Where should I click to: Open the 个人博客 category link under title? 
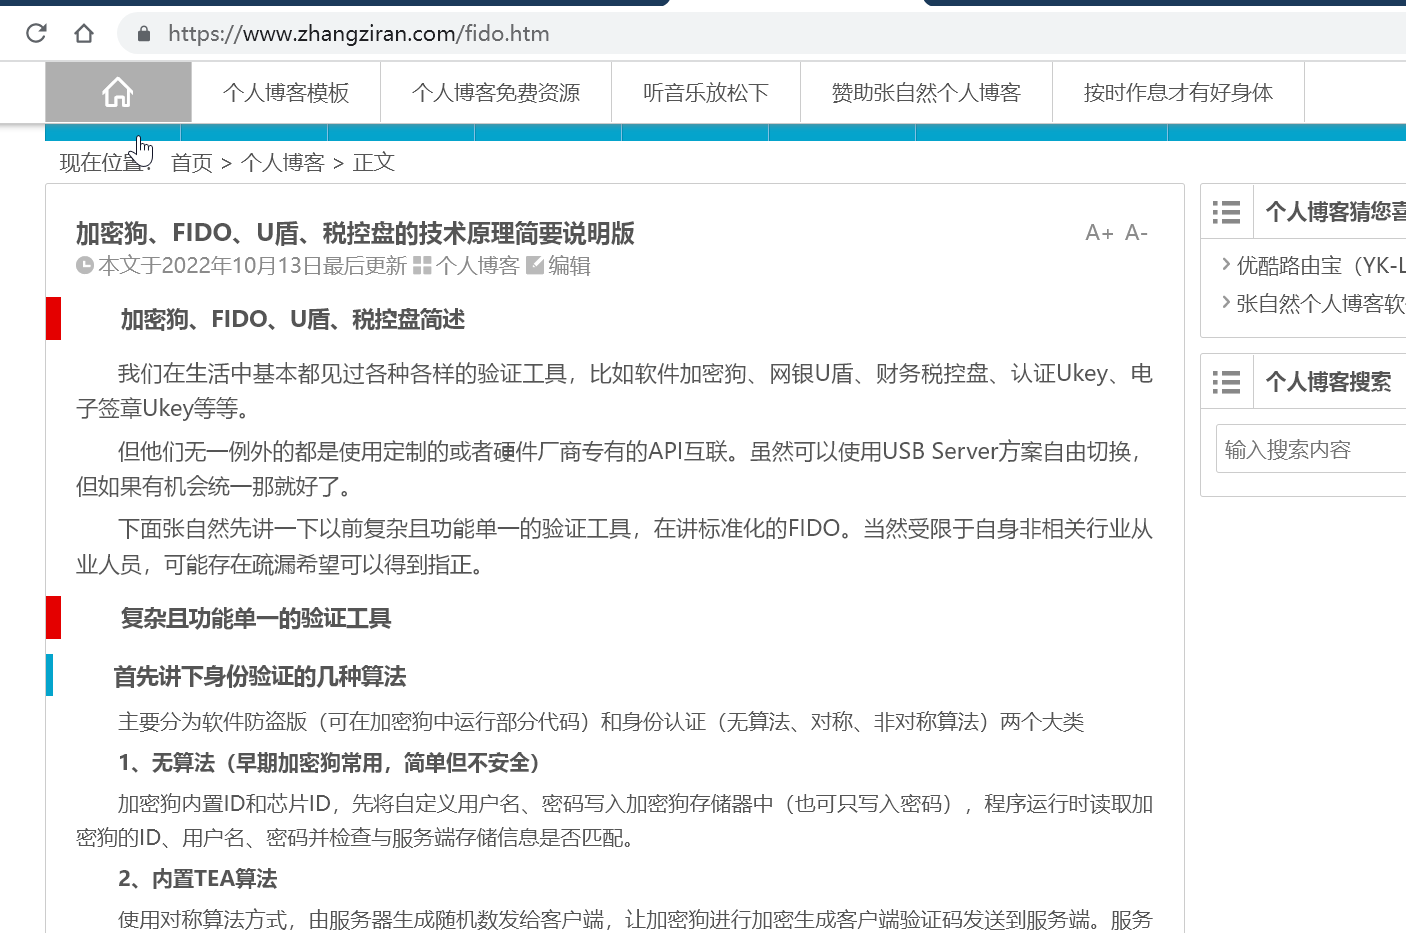pos(477,266)
